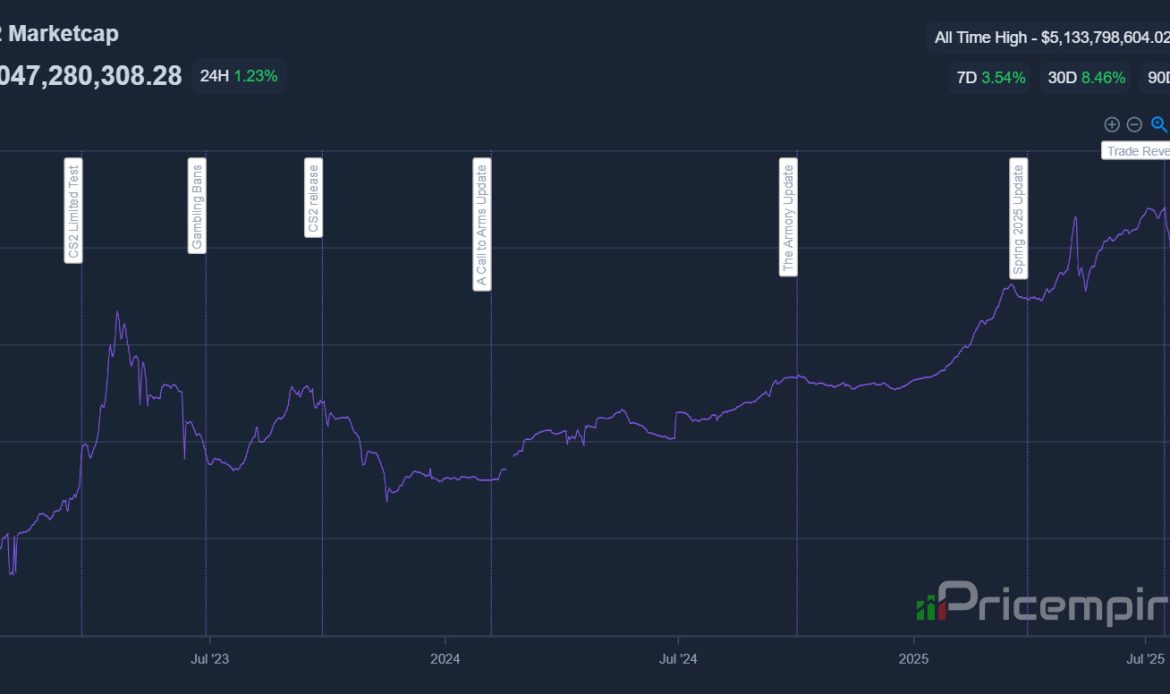Select the 7D 3.54% change badge

(x=990, y=77)
